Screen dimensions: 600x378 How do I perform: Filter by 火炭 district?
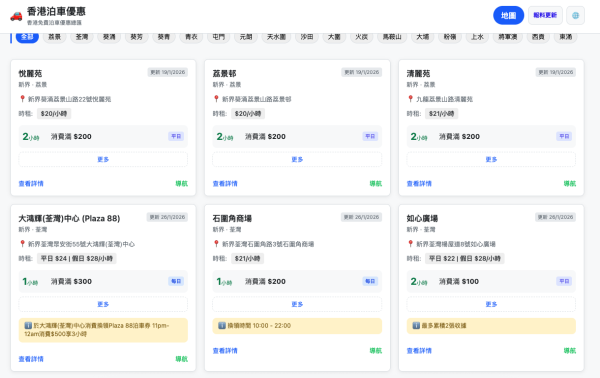[361, 37]
